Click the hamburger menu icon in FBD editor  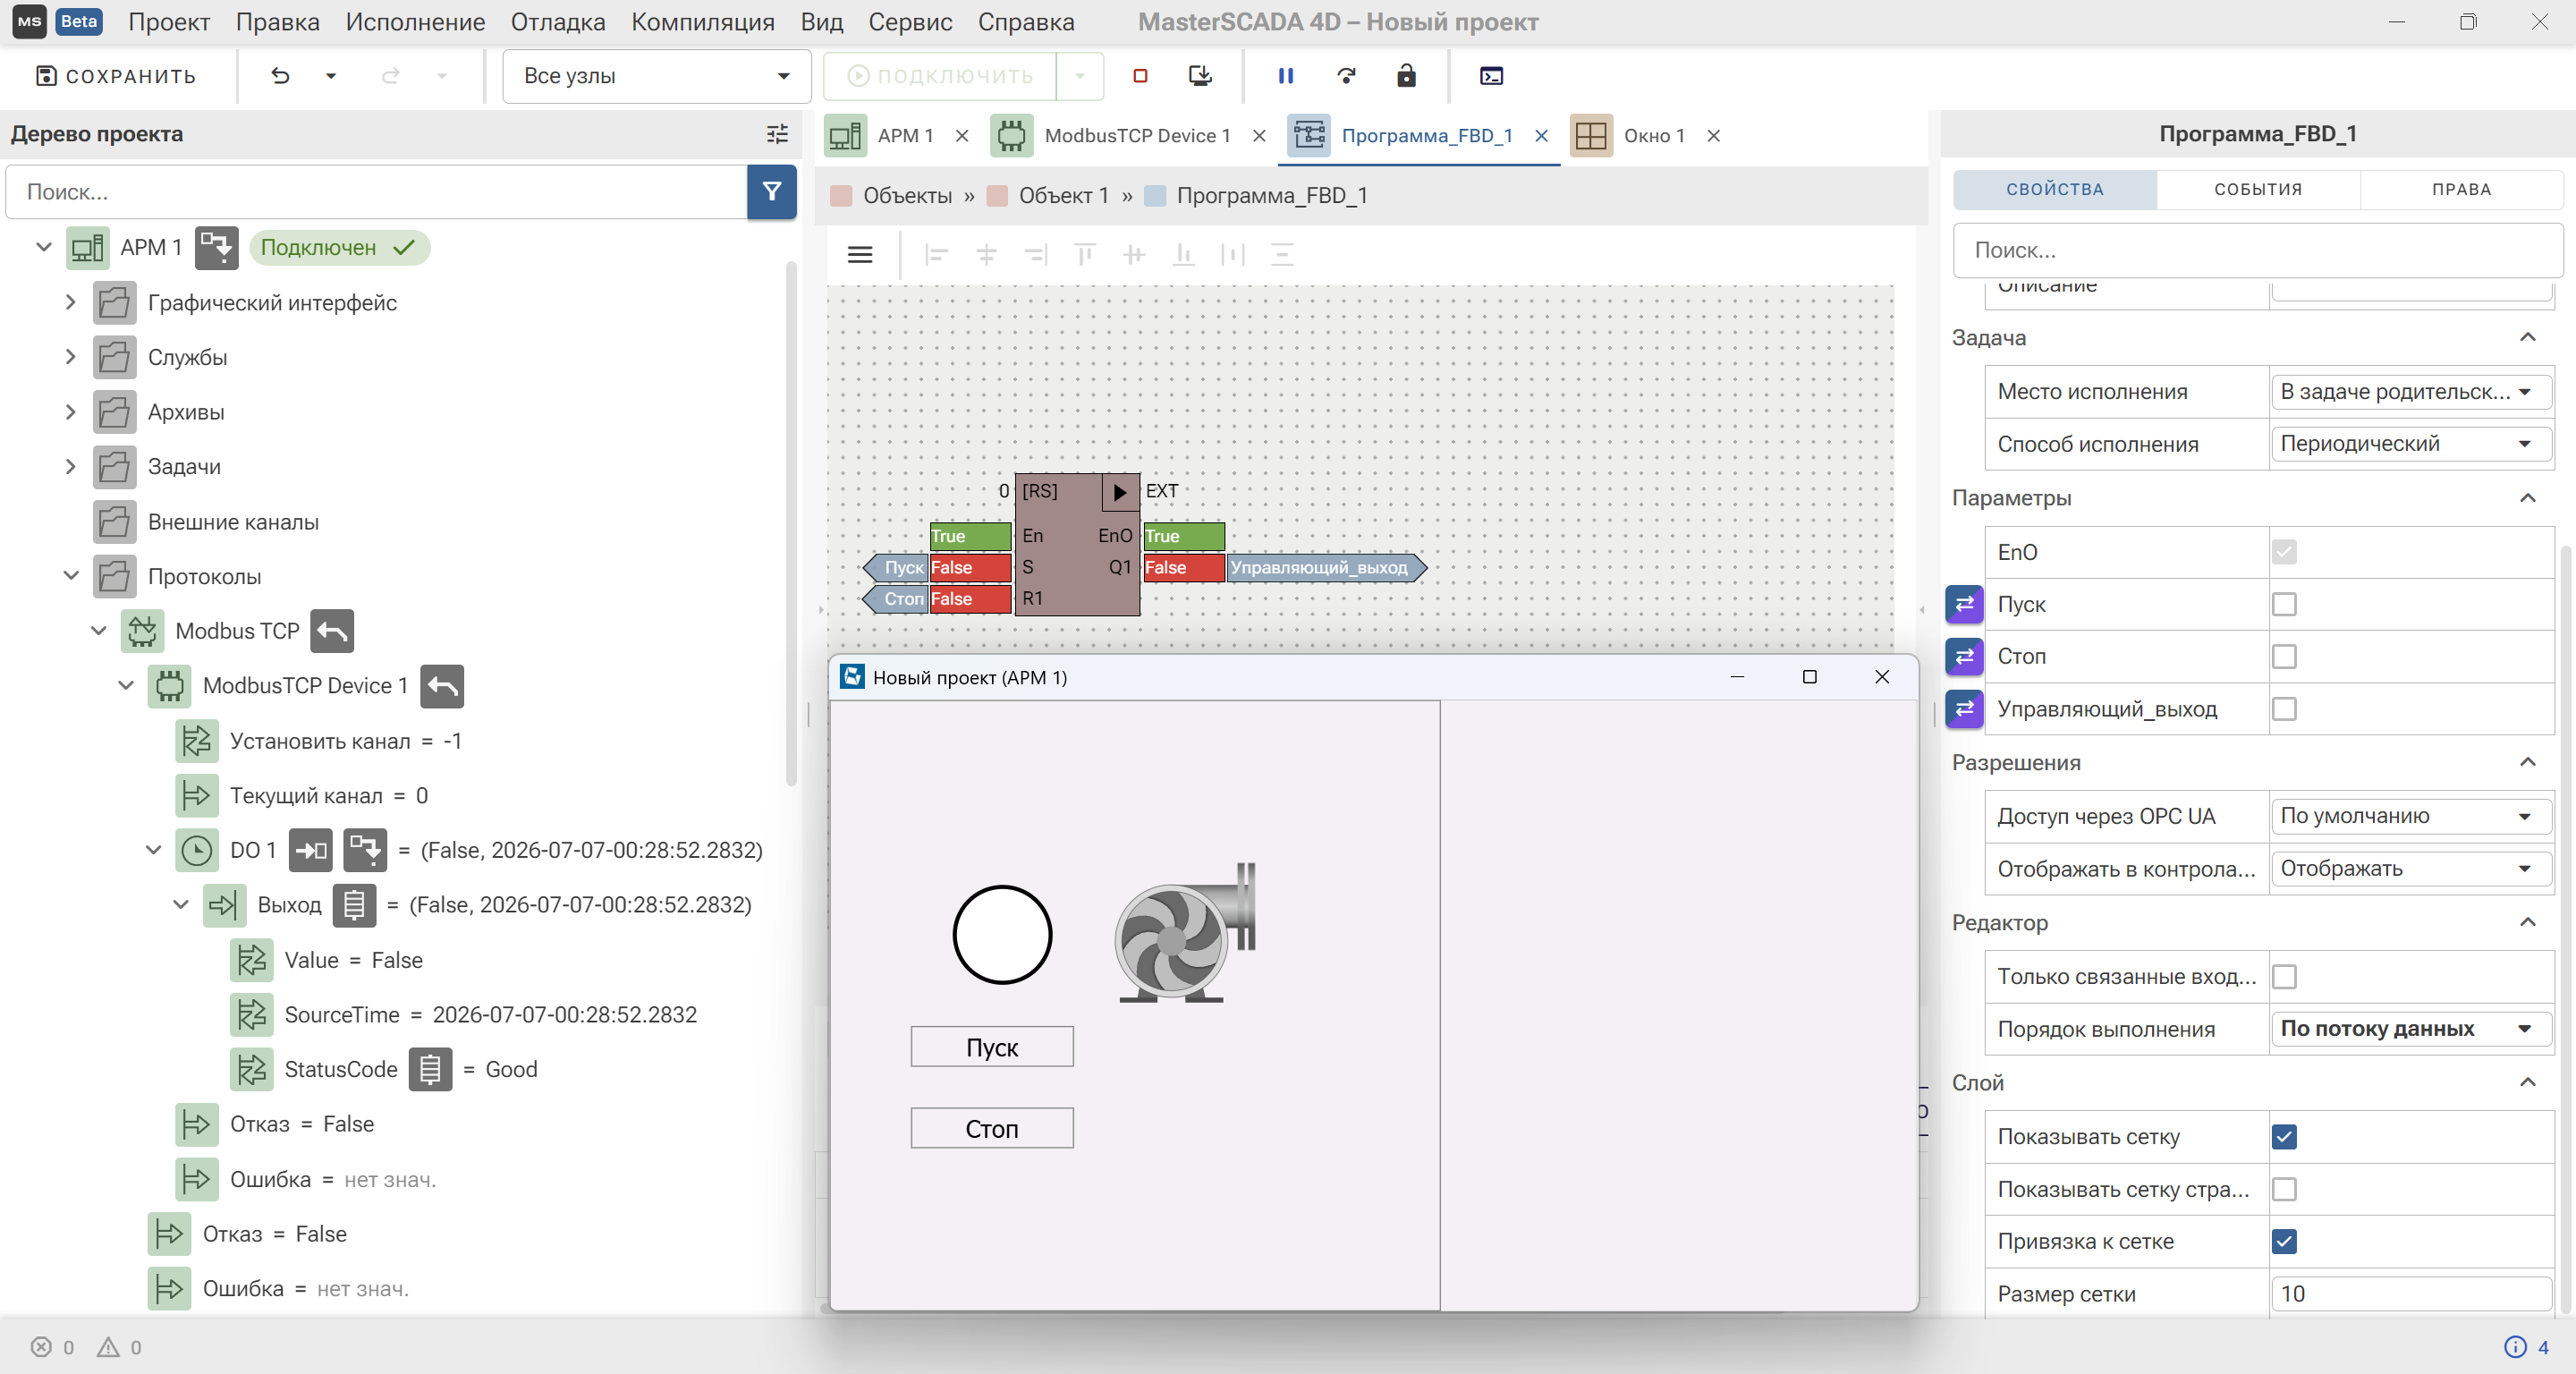(860, 255)
